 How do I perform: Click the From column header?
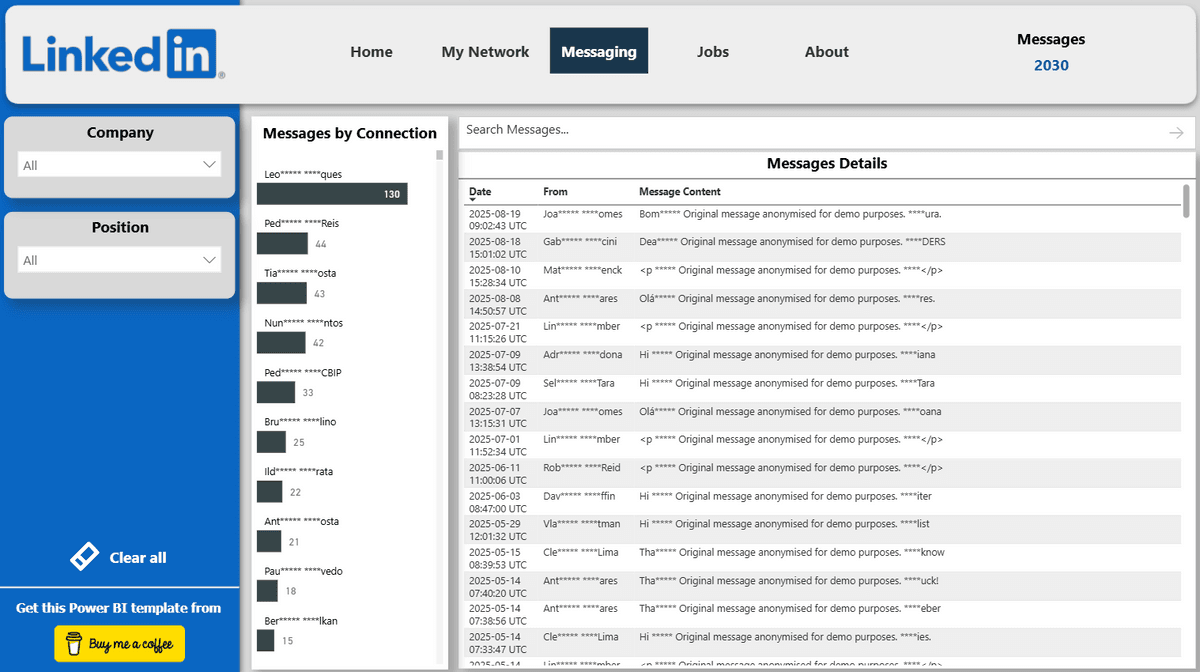pos(555,191)
